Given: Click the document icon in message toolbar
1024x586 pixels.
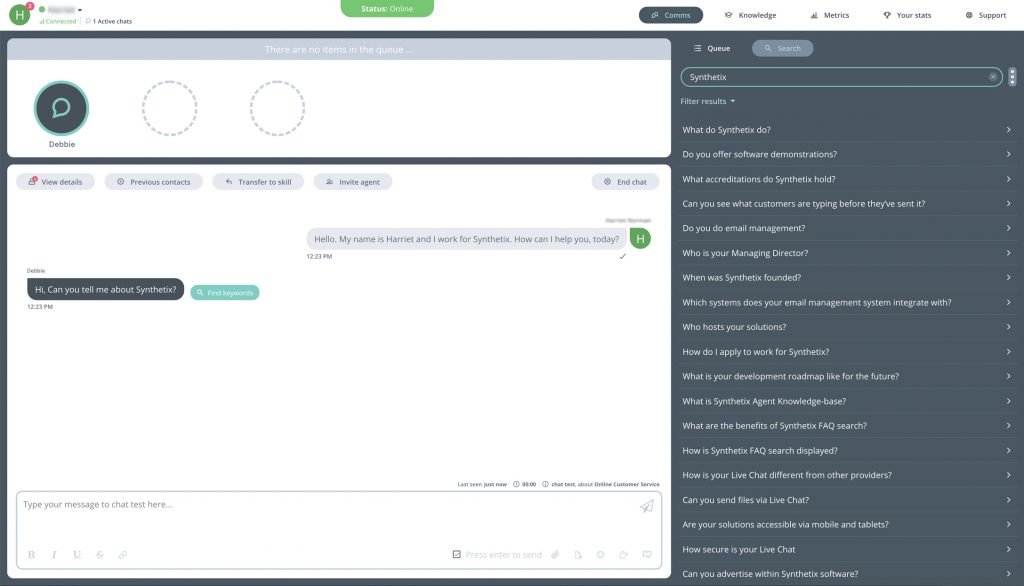Looking at the screenshot, I should click(578, 555).
